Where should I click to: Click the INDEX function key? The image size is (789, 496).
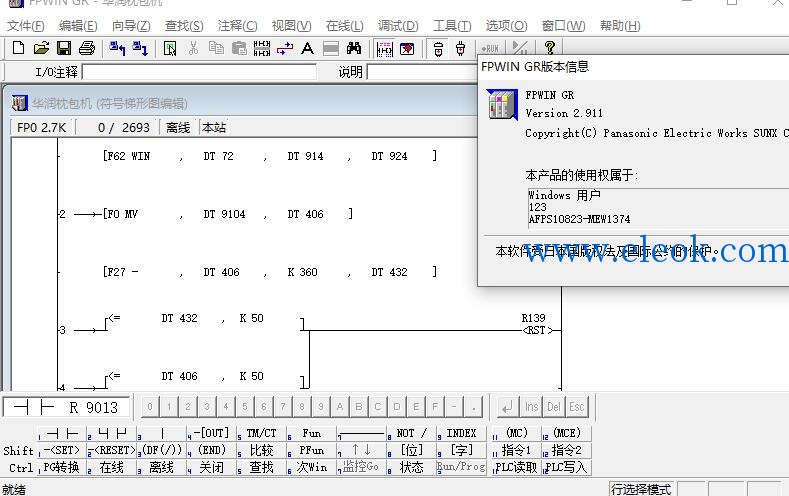(x=461, y=433)
